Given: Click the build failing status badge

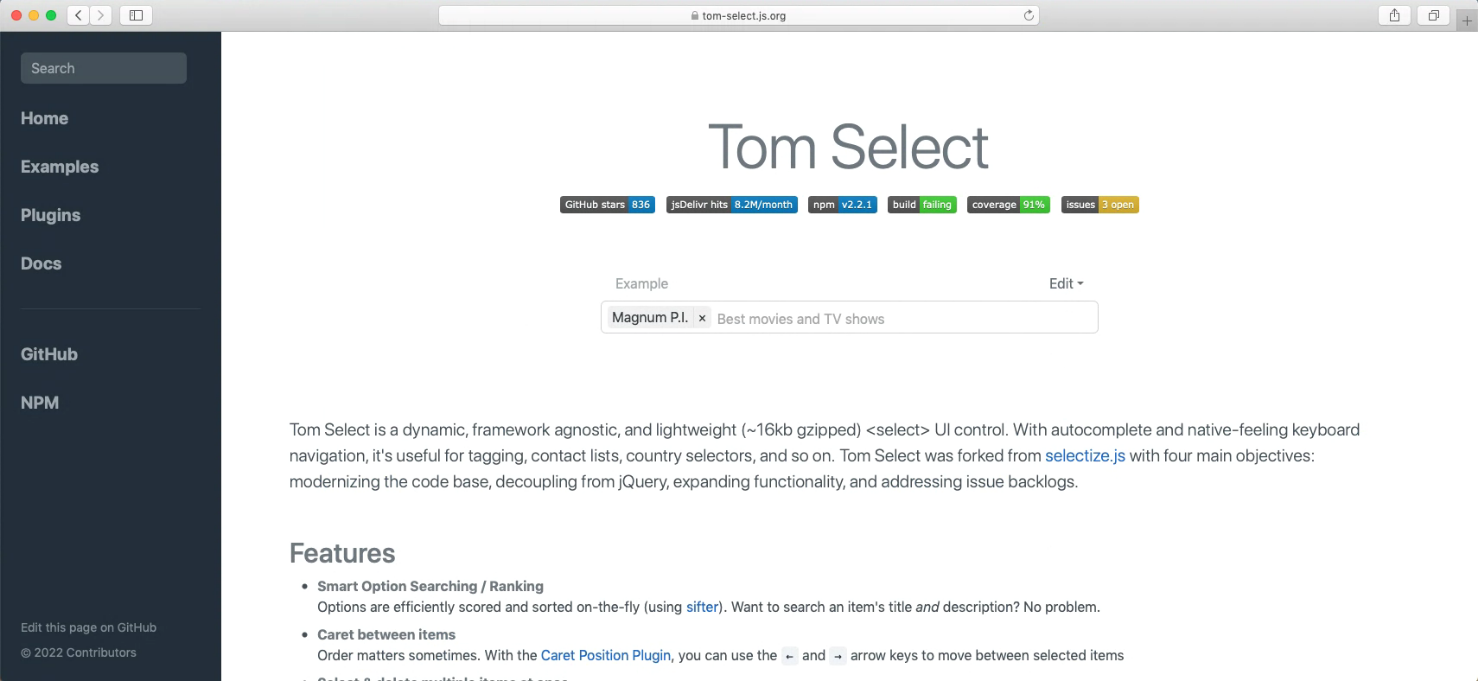Looking at the screenshot, I should click(921, 204).
